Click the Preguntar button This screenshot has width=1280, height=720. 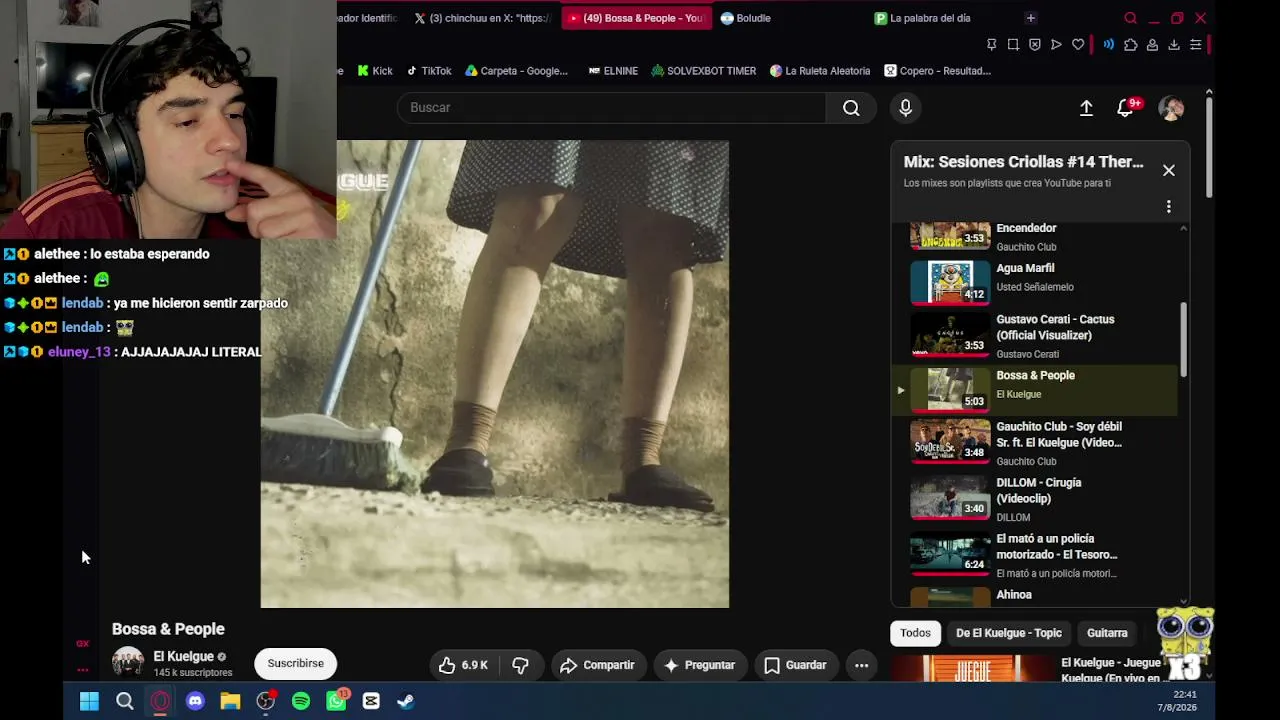click(x=699, y=665)
